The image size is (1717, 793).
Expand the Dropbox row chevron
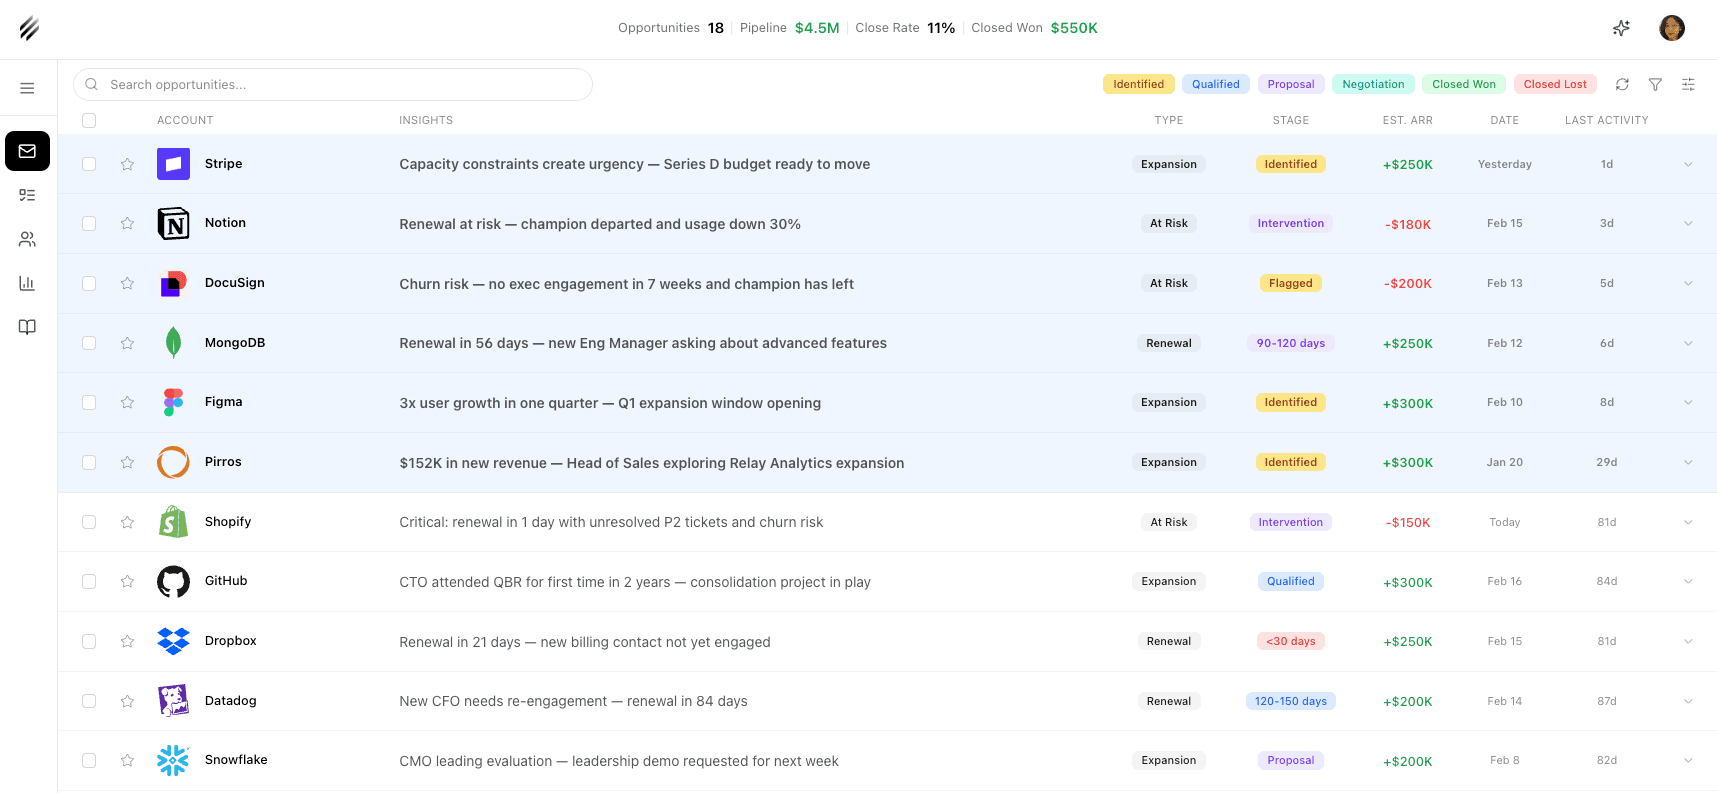click(1688, 641)
